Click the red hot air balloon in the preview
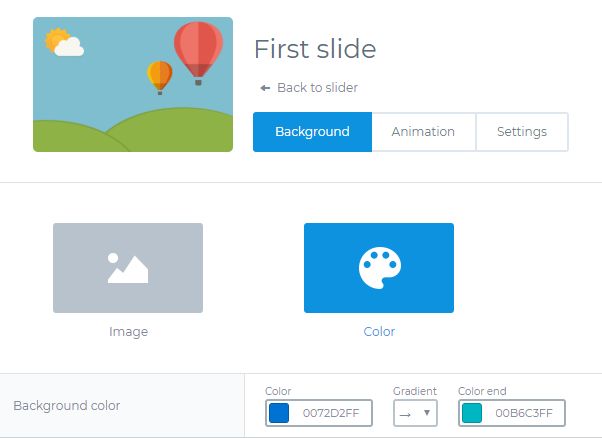602x438 pixels. tap(197, 48)
